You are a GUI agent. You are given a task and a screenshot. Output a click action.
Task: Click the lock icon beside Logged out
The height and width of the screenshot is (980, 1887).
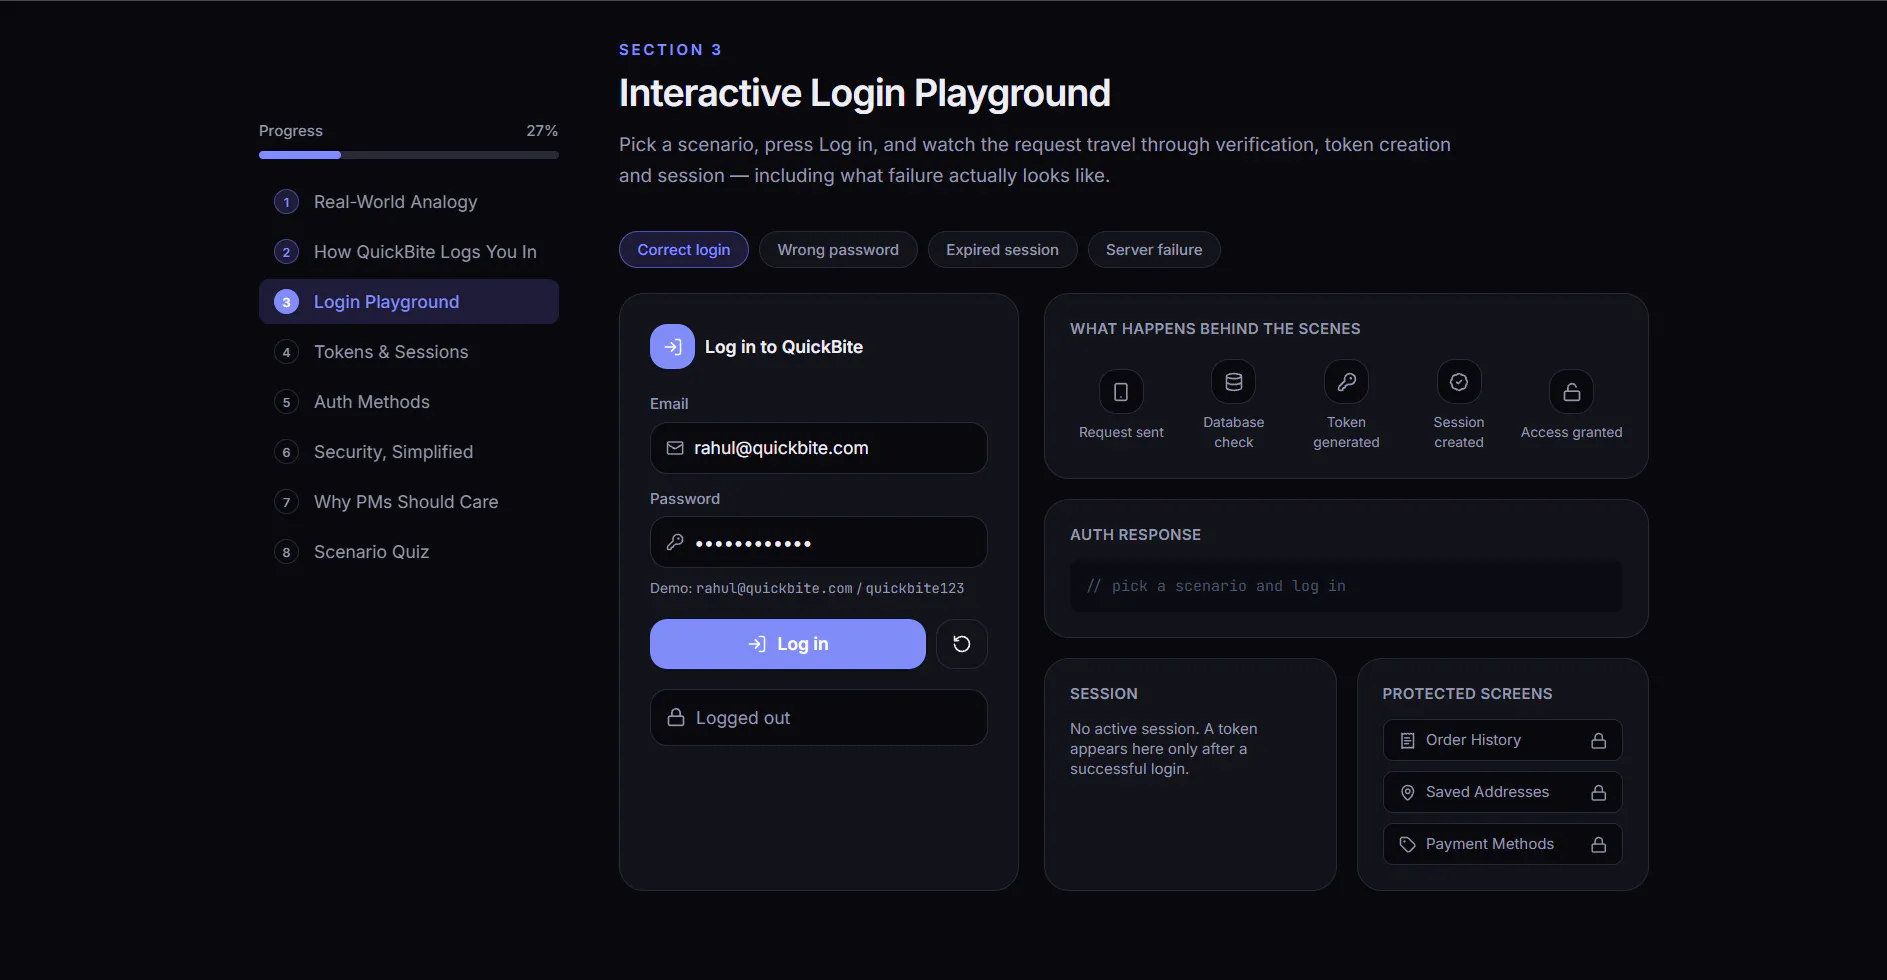[x=676, y=718]
